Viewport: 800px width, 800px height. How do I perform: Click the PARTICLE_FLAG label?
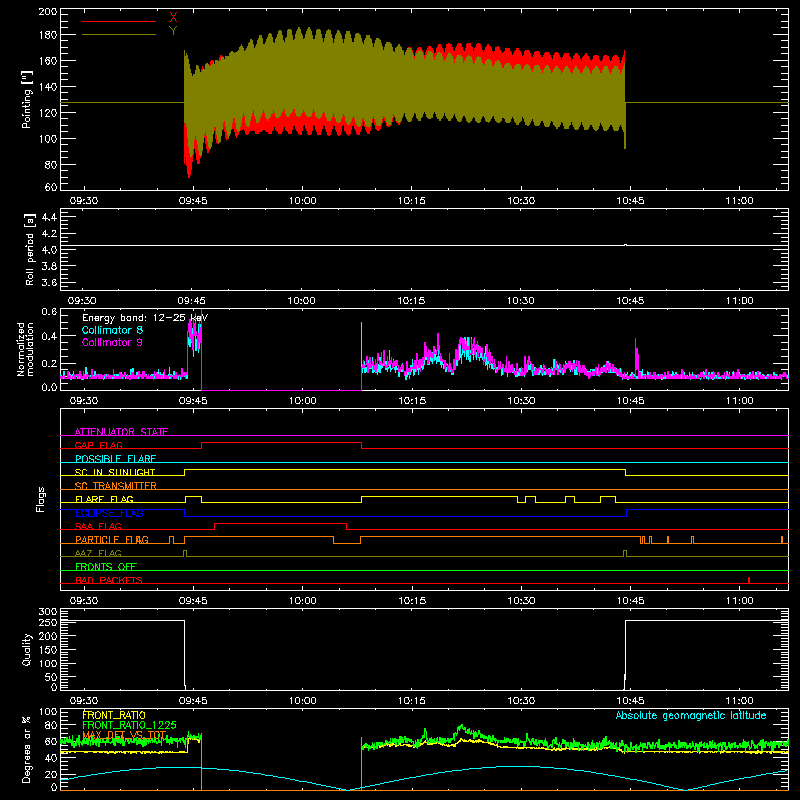(x=112, y=540)
